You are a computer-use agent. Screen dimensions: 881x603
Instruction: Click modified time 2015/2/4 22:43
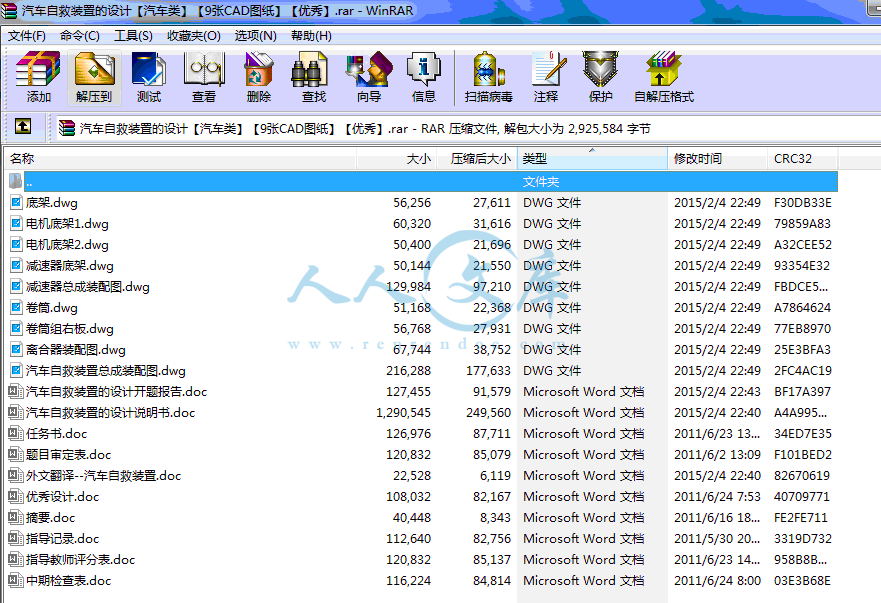[717, 392]
